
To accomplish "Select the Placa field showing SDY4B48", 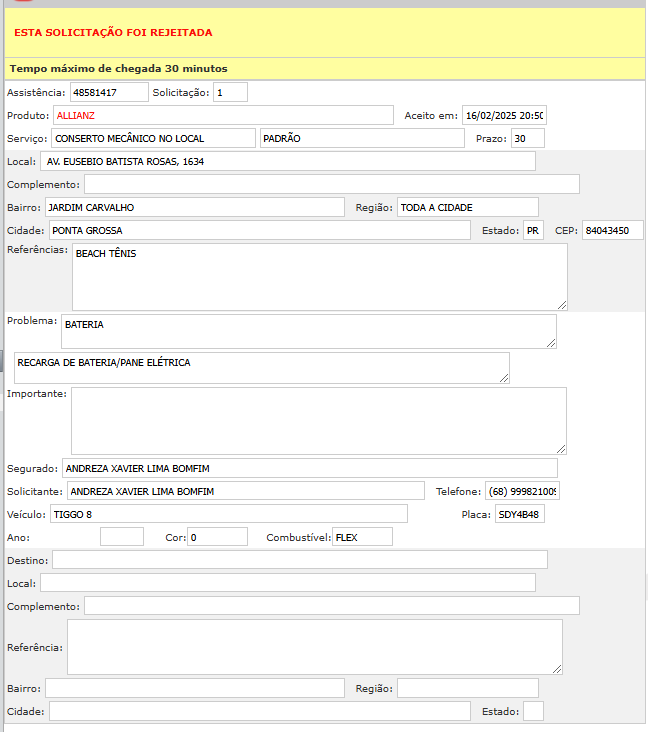I will (x=520, y=514).
